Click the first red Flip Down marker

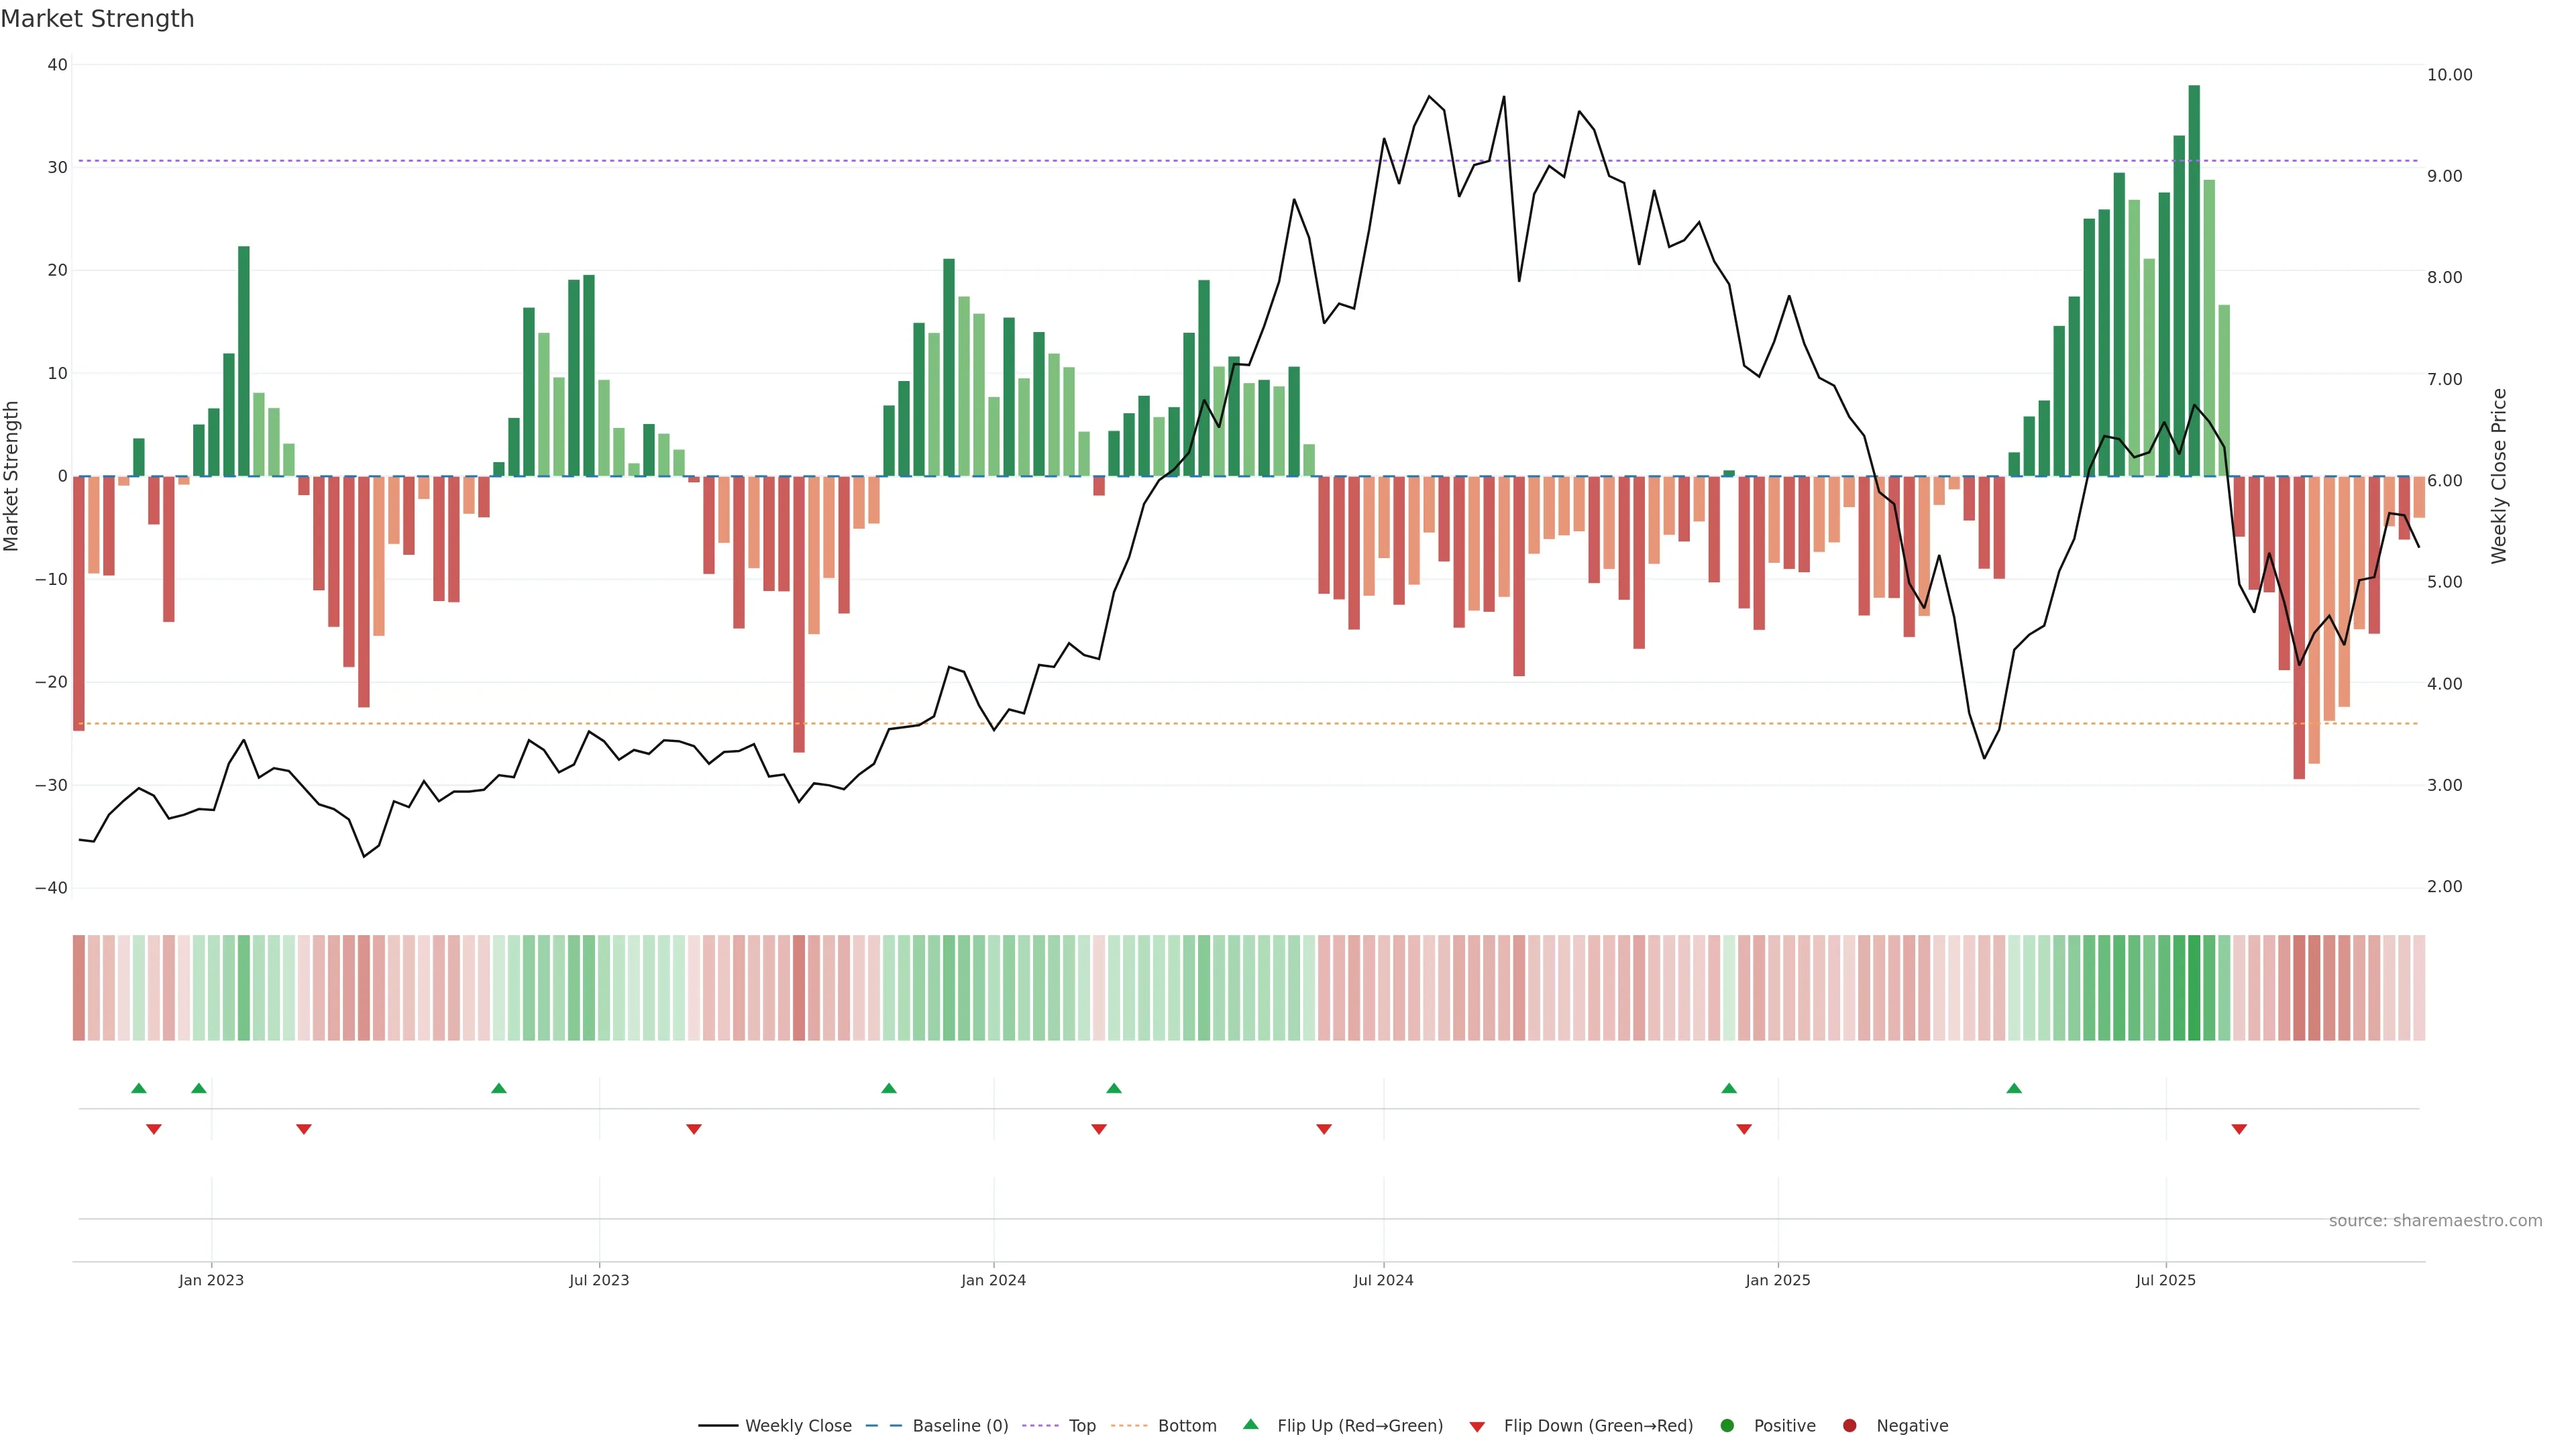(154, 1129)
